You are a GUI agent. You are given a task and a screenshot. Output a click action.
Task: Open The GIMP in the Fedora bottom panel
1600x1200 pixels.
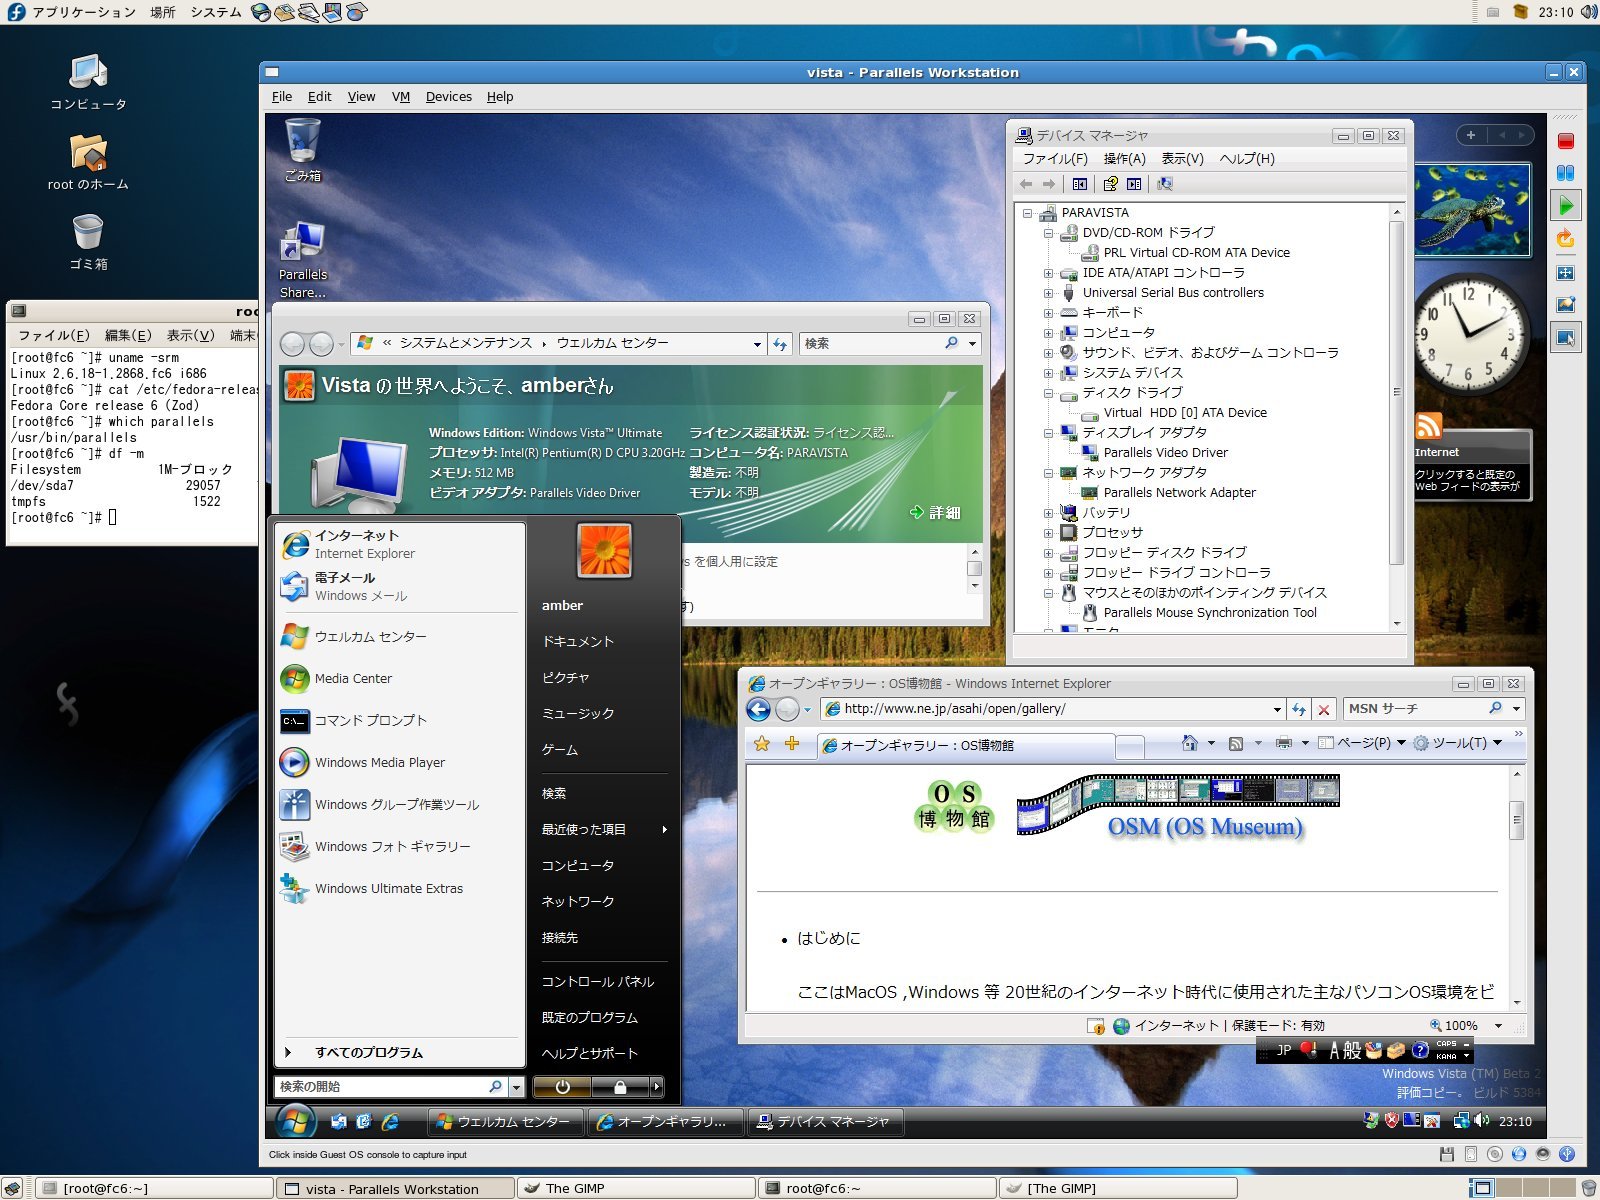(x=636, y=1188)
